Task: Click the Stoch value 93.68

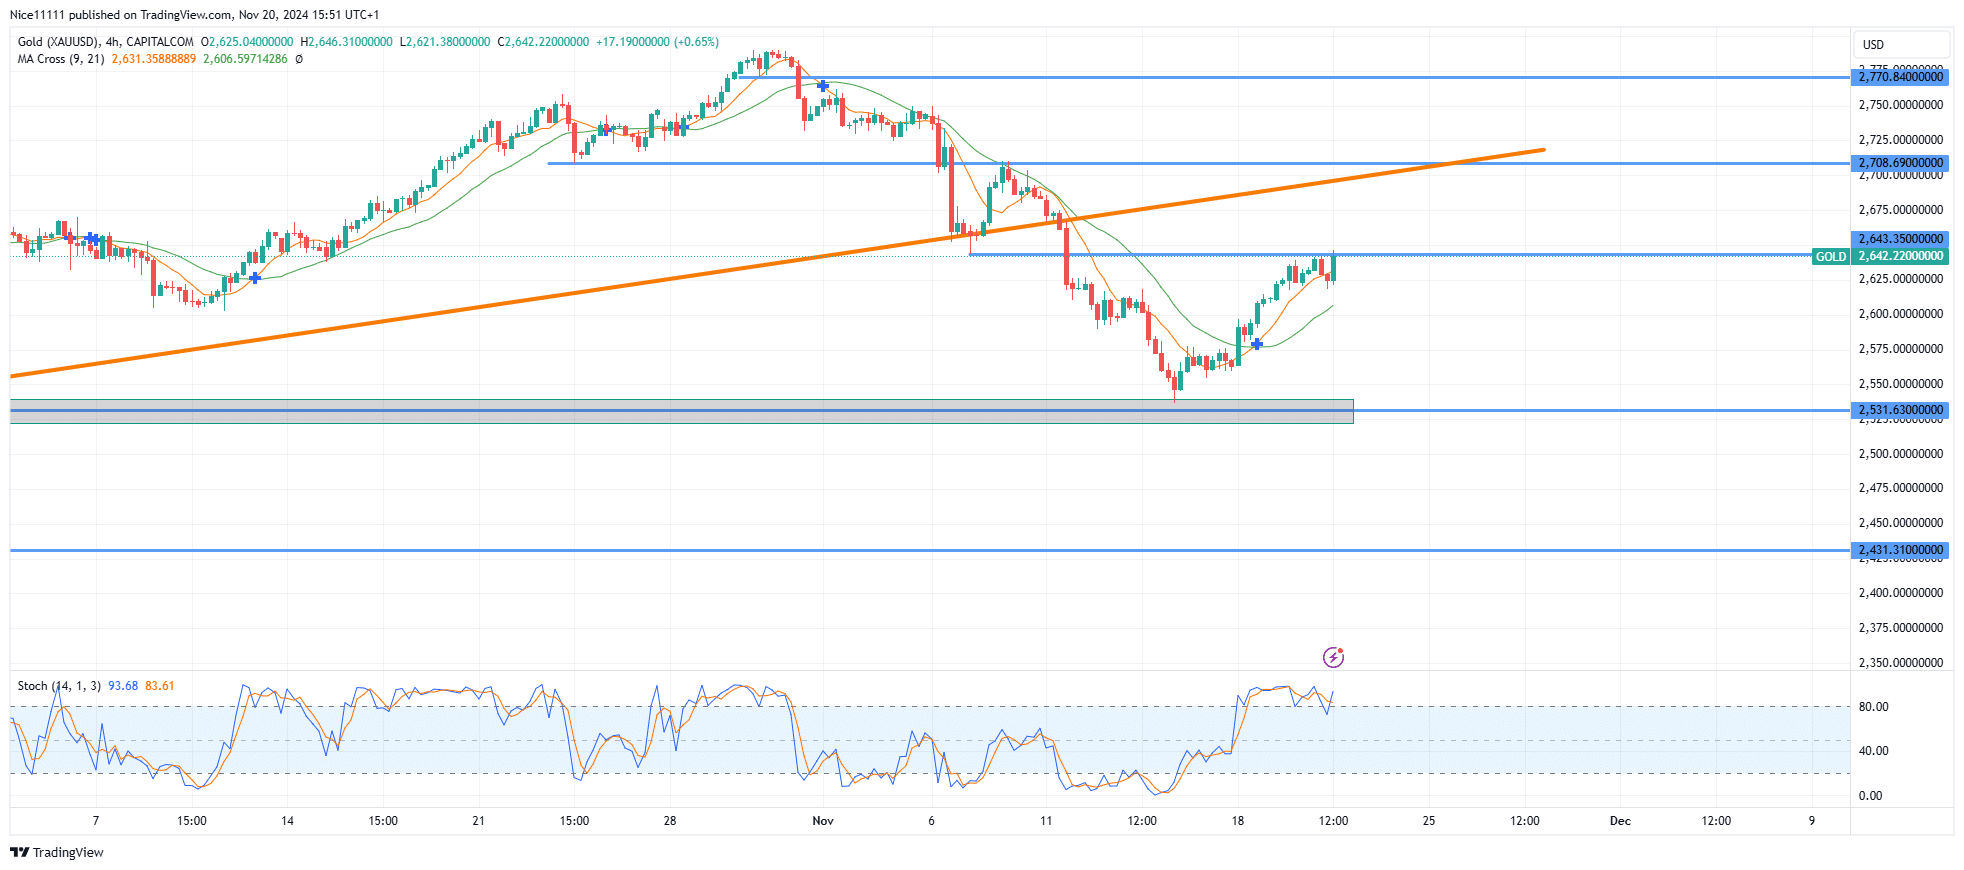Action: pyautogui.click(x=123, y=686)
